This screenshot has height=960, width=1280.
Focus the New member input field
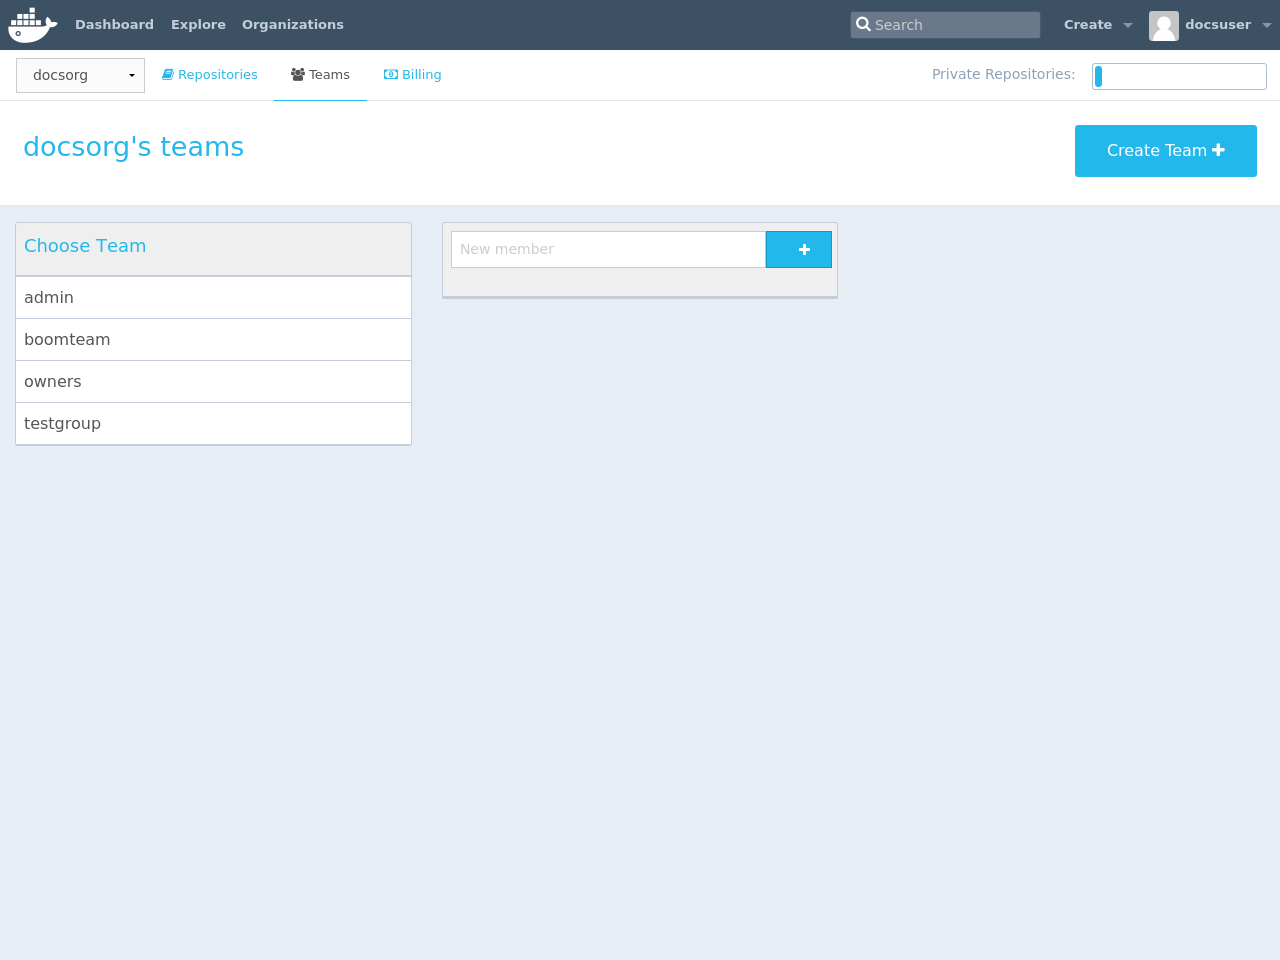click(x=608, y=250)
